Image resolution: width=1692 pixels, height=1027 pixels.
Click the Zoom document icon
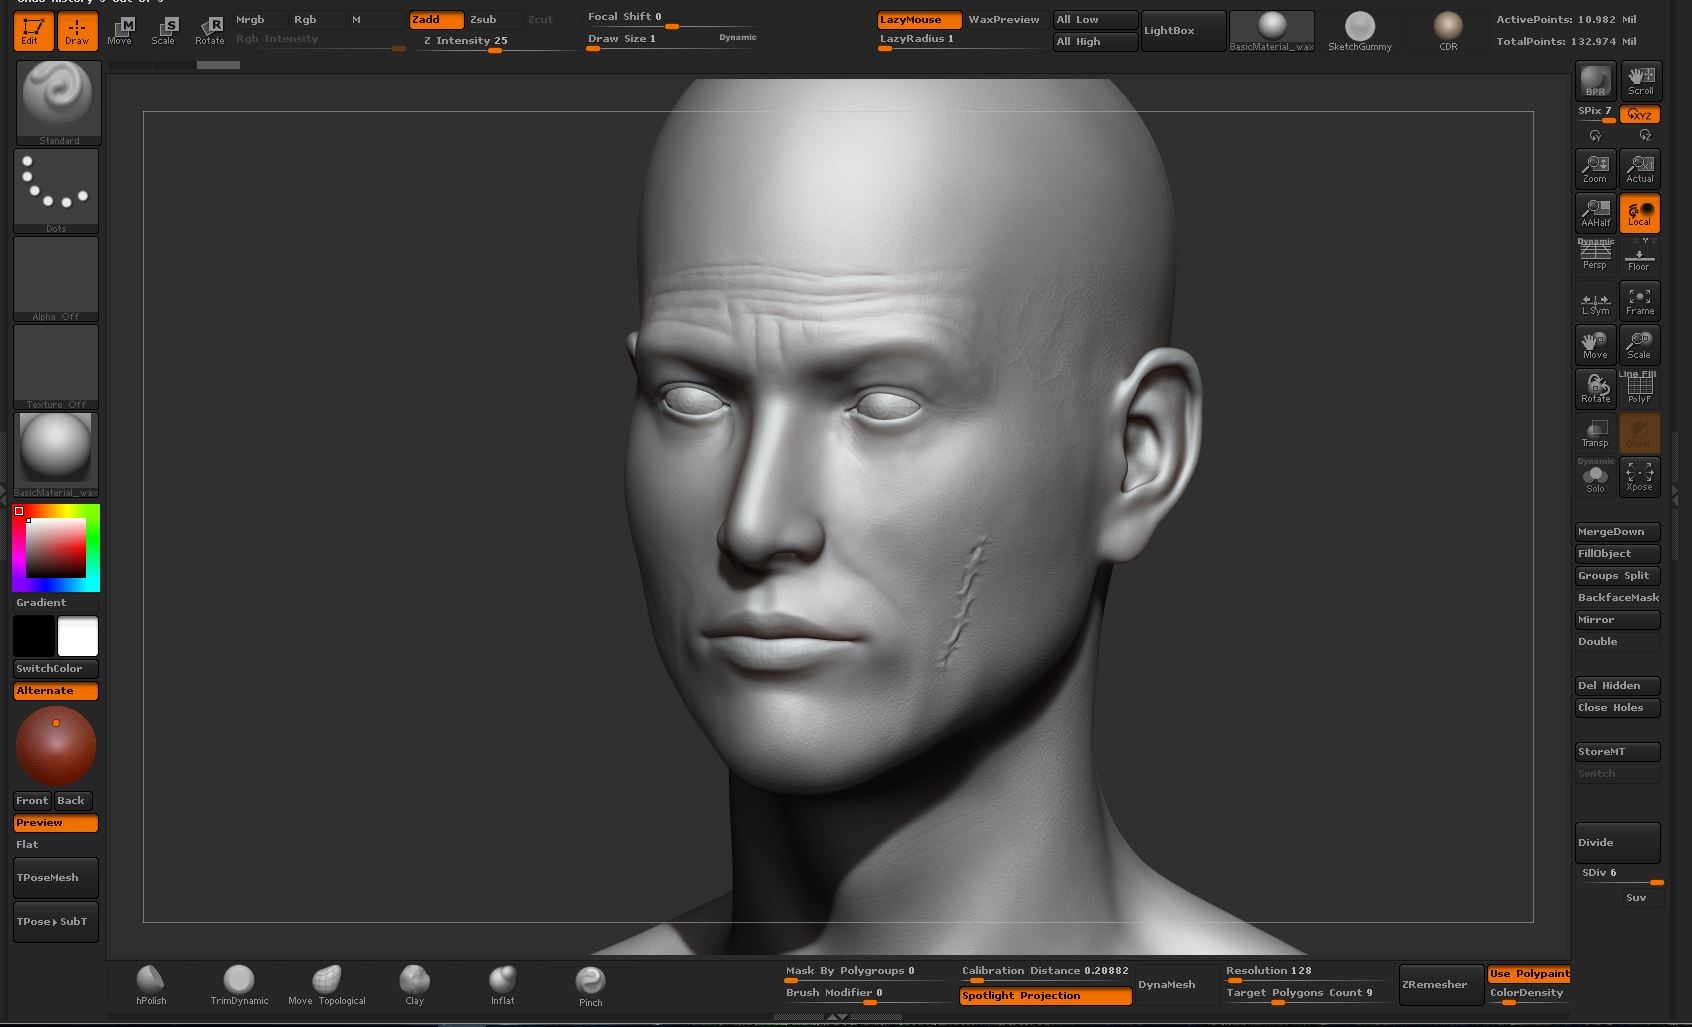click(1595, 168)
